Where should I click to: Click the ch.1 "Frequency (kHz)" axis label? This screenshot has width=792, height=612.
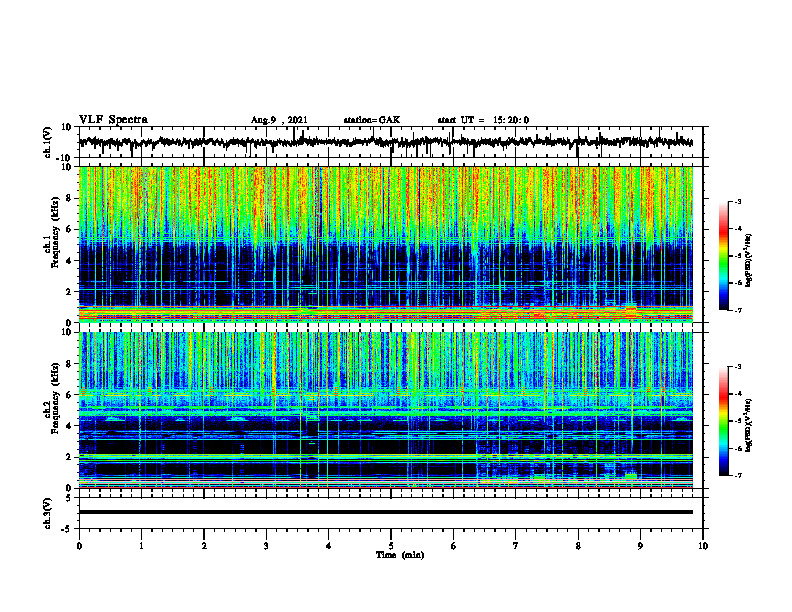point(55,232)
